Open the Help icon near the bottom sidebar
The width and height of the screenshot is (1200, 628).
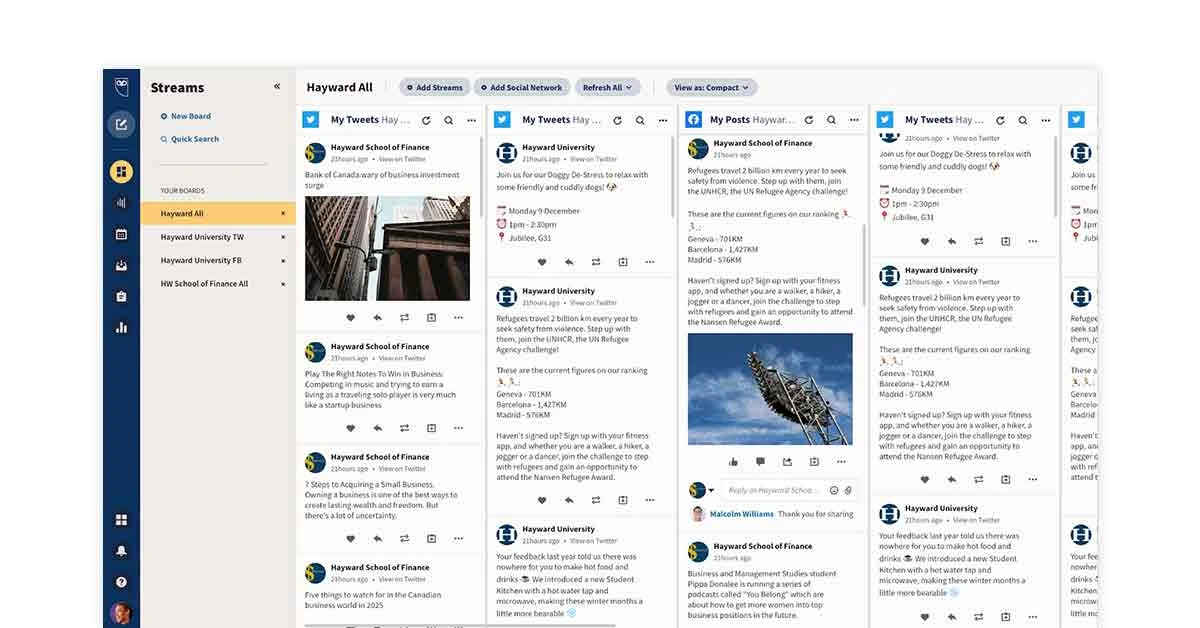pyautogui.click(x=120, y=582)
